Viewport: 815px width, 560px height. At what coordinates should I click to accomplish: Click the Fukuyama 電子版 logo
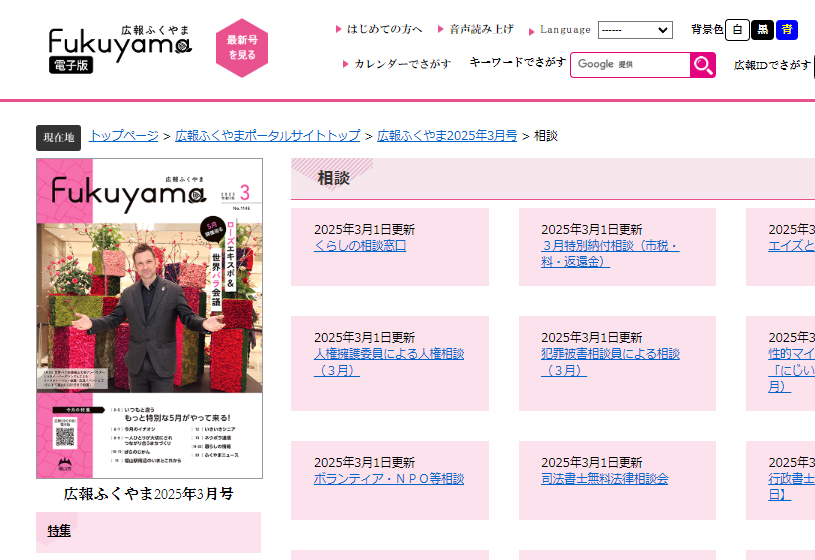120,49
